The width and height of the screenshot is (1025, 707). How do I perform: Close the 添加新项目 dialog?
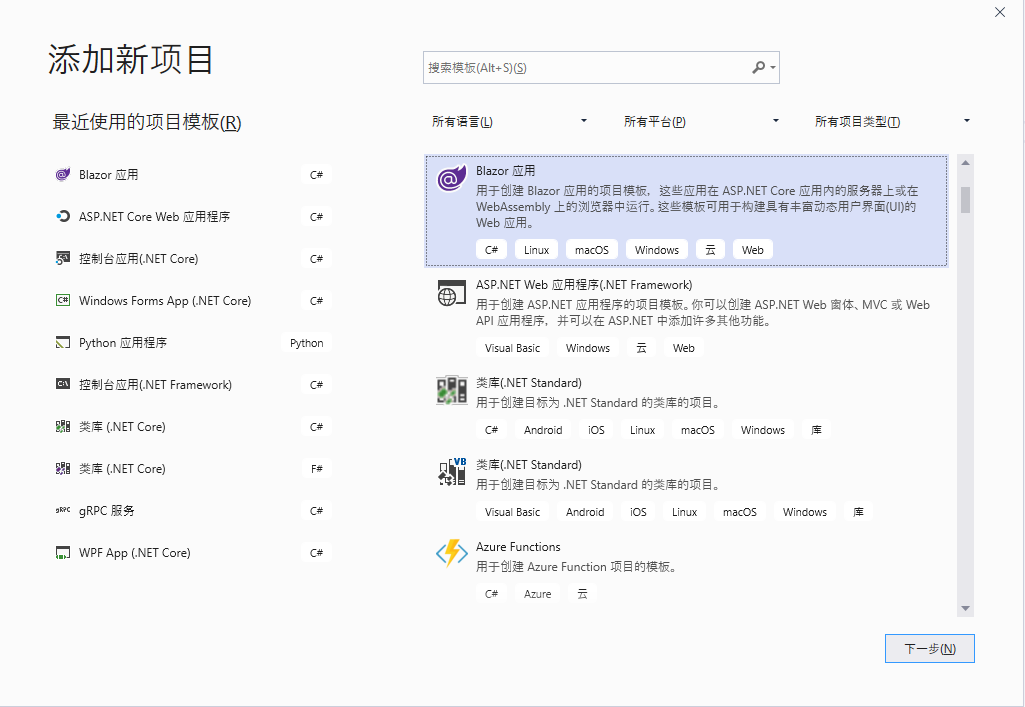coord(1000,12)
